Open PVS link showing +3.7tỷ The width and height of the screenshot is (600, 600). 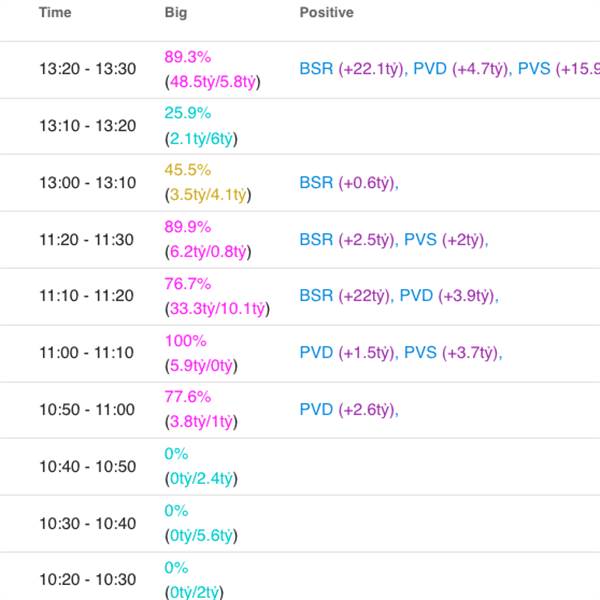(420, 352)
